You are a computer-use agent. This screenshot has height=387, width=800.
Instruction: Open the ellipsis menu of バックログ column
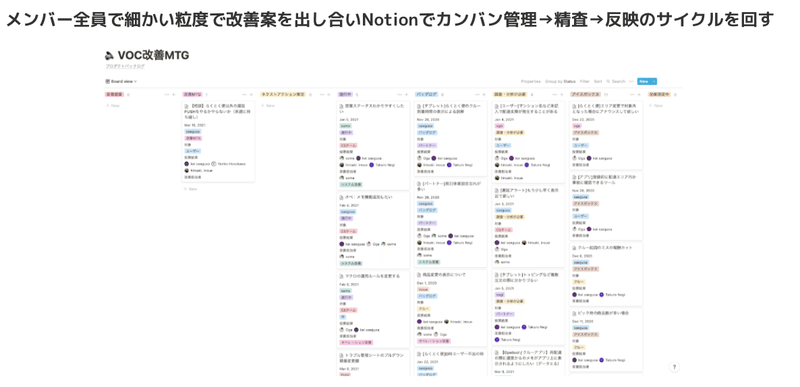click(477, 95)
